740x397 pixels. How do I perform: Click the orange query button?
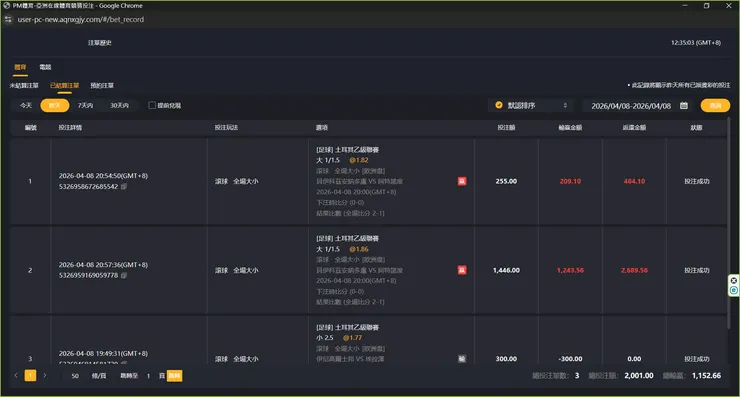715,105
